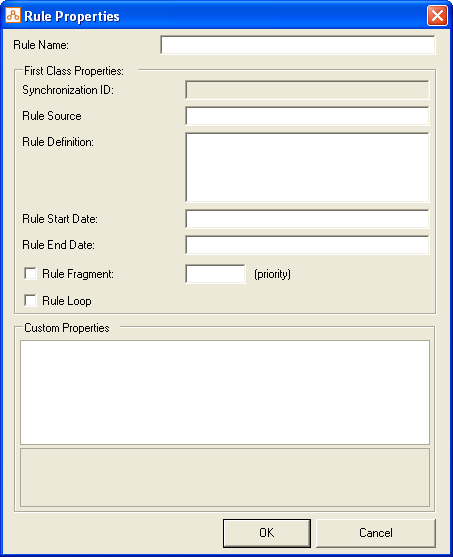
Task: Dismiss dialog with the Cancel button
Action: (376, 533)
